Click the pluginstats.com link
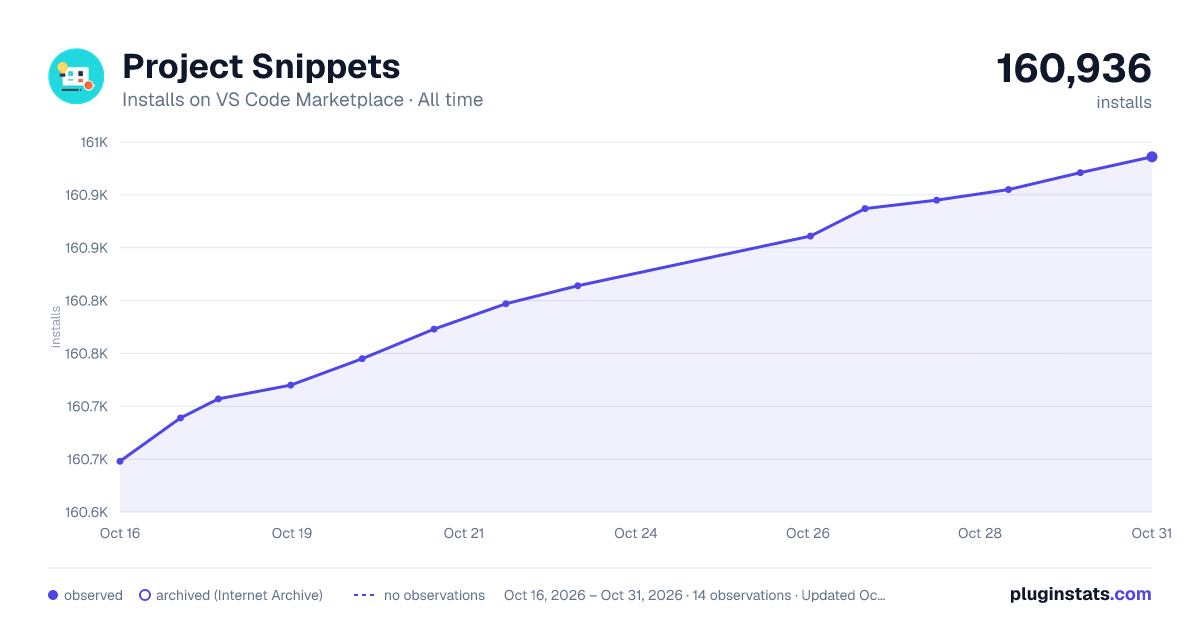This screenshot has height=630, width=1200. tap(1080, 594)
